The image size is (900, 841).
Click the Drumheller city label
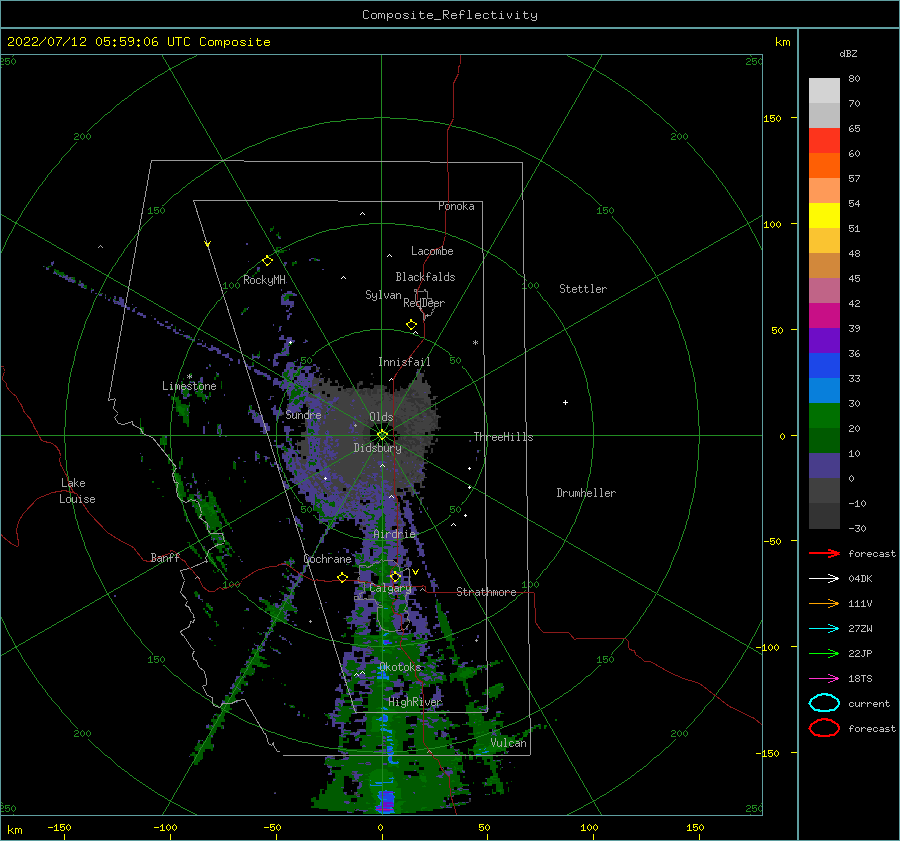586,493
